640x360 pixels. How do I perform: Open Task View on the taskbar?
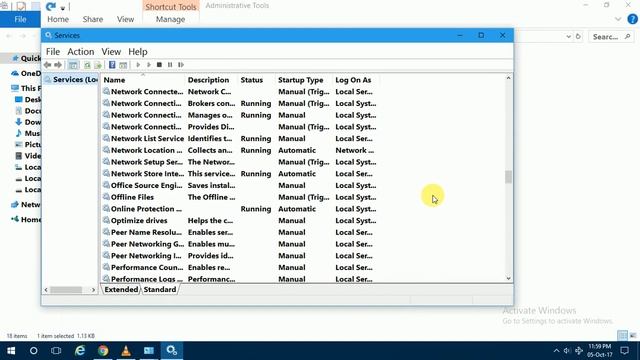tap(56, 351)
